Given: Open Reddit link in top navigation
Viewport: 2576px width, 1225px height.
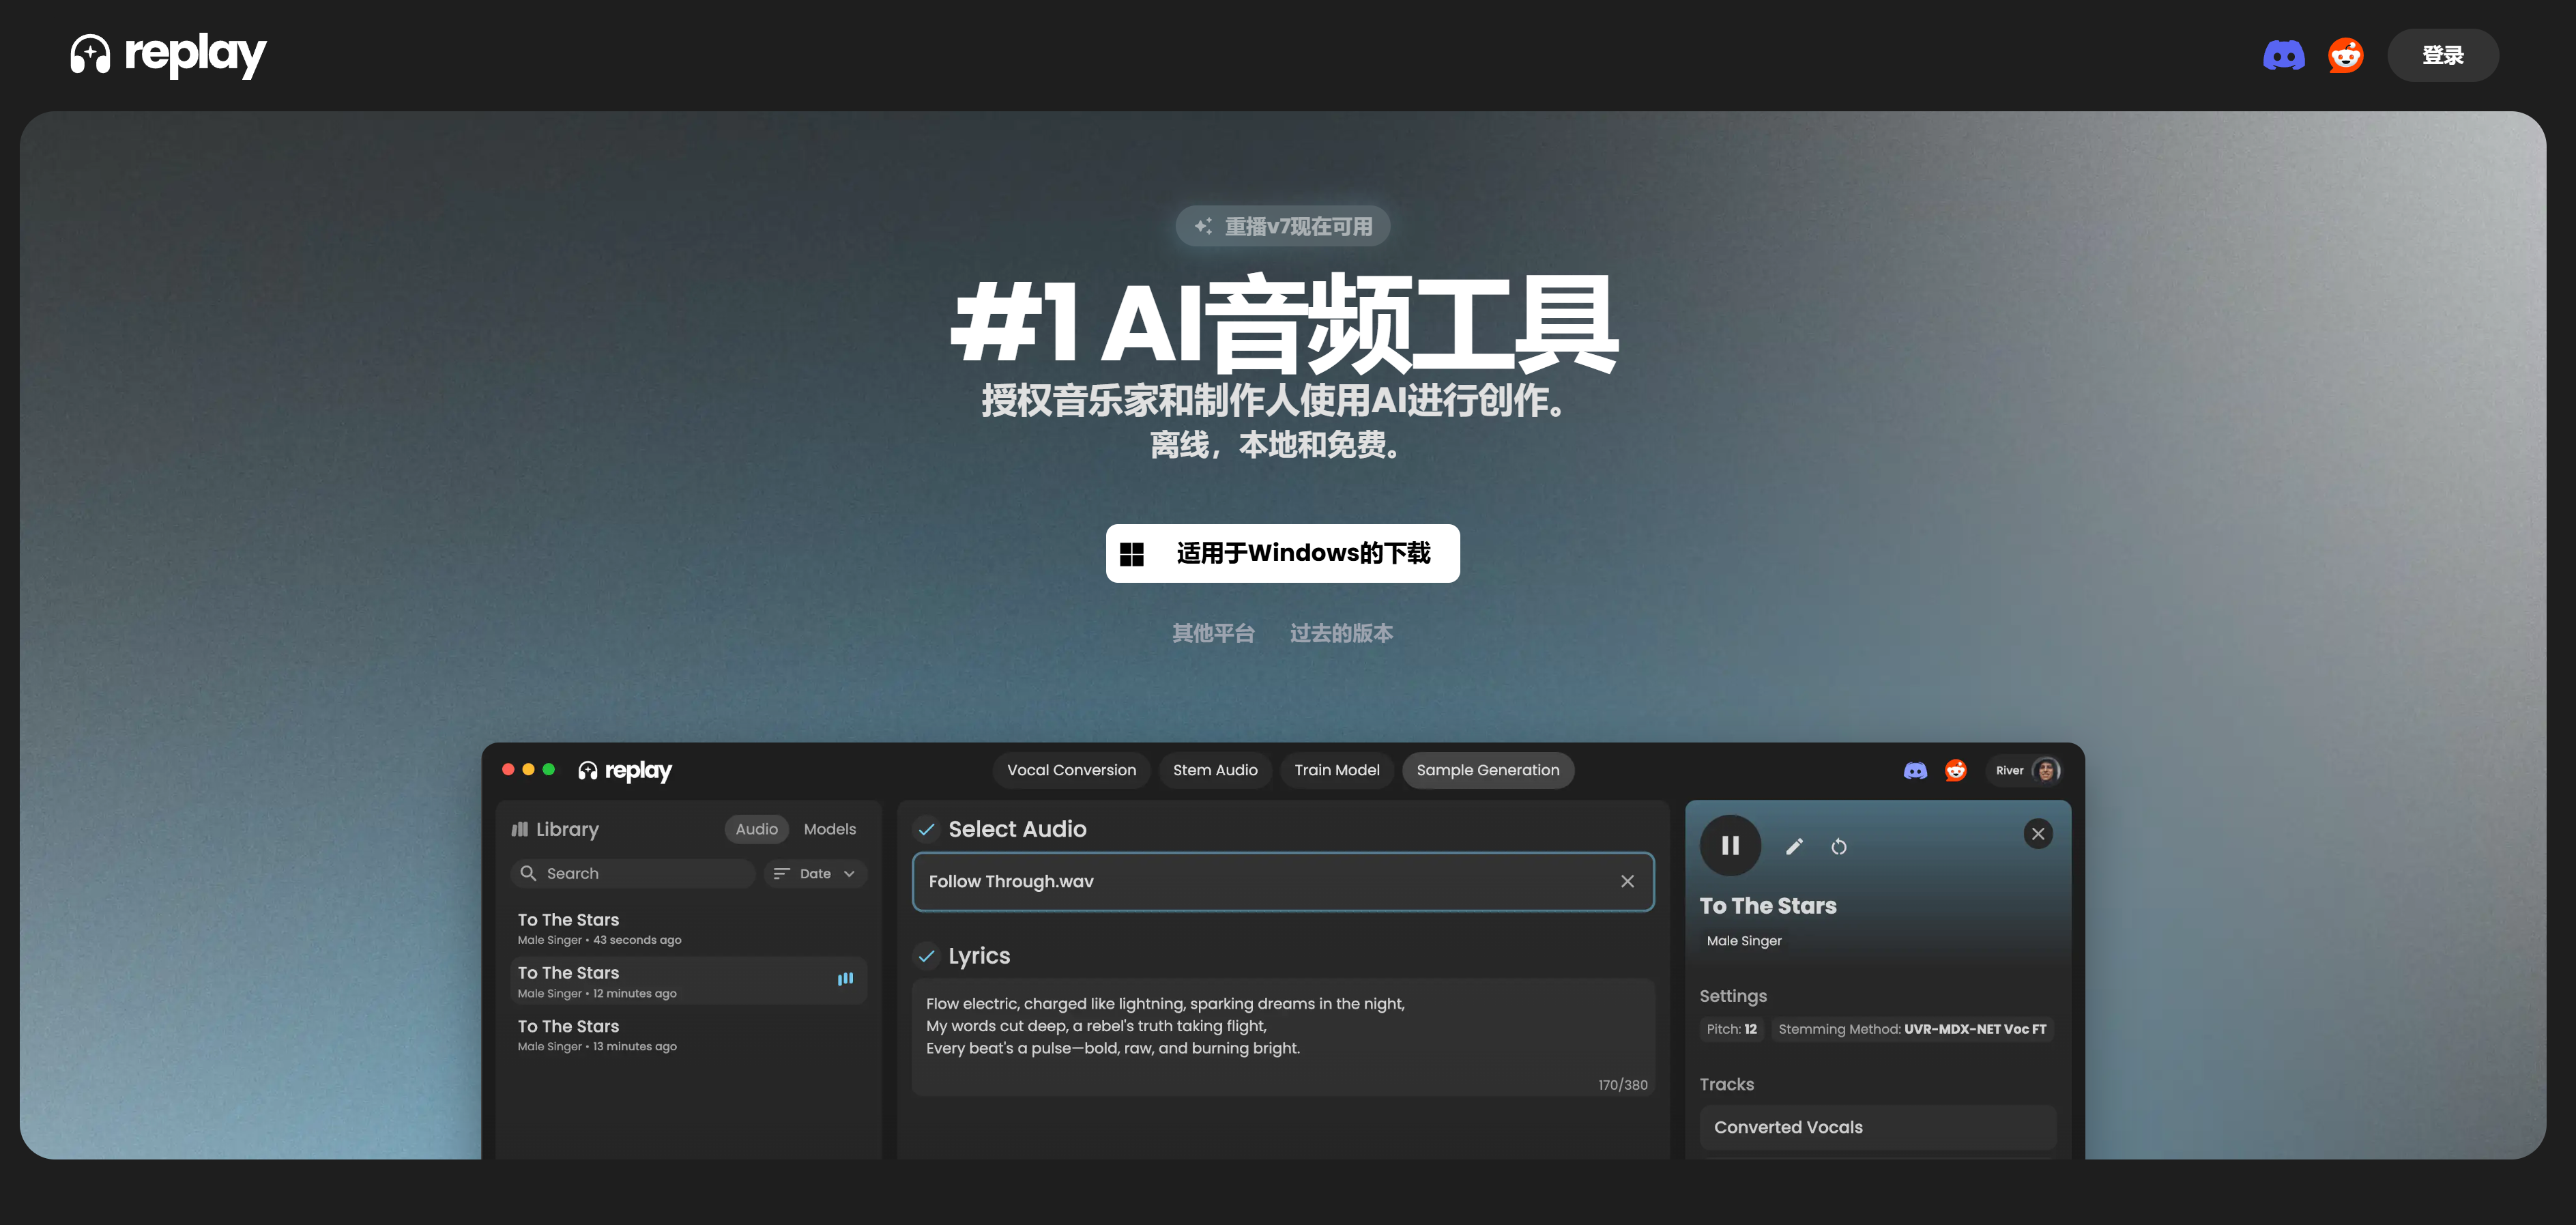Looking at the screenshot, I should 2345,55.
